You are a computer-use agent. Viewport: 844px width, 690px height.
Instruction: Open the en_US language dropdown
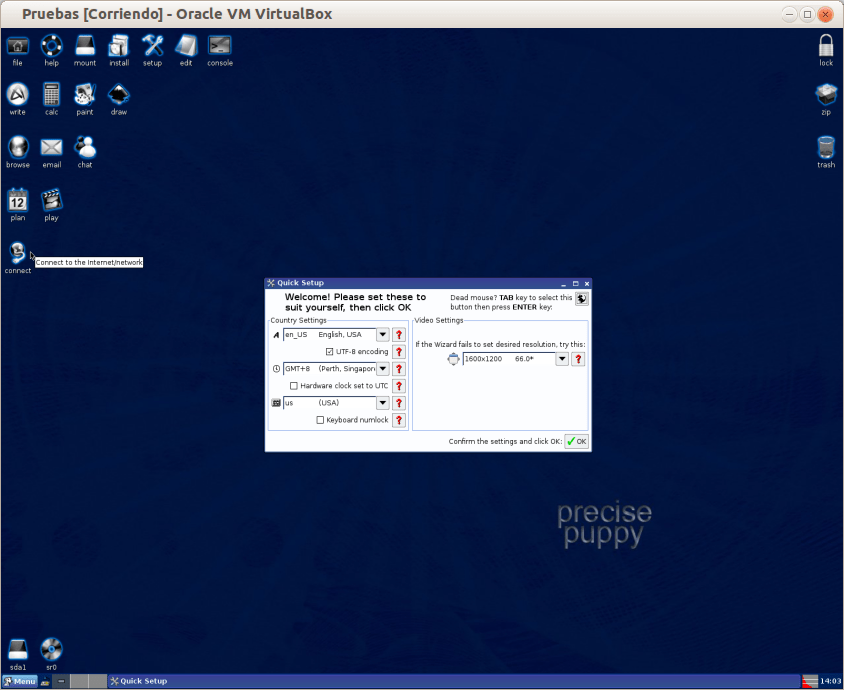tap(382, 334)
